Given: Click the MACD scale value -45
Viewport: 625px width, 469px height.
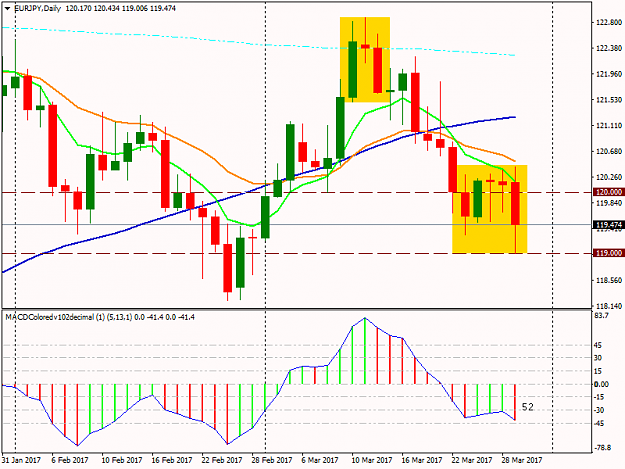Looking at the screenshot, I should [599, 423].
